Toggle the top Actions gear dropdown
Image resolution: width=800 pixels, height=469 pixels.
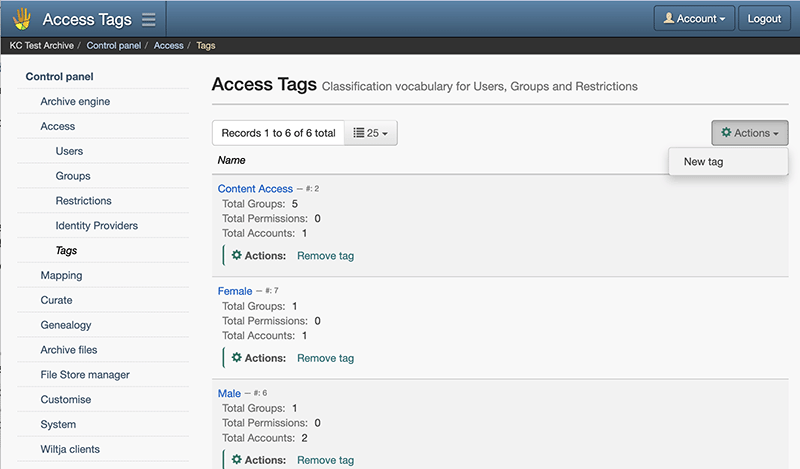(749, 133)
